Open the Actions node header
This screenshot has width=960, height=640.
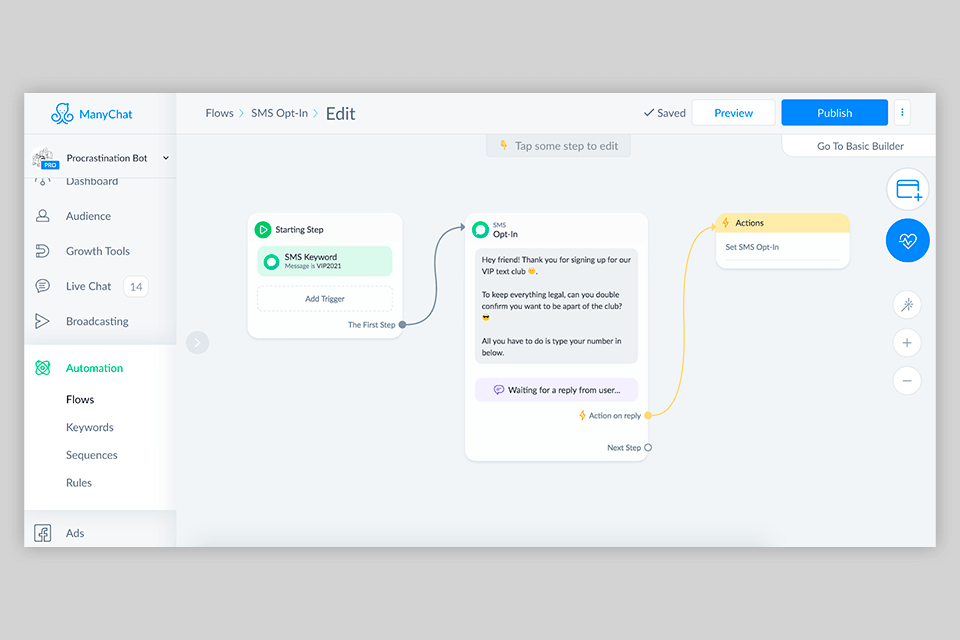(782, 223)
